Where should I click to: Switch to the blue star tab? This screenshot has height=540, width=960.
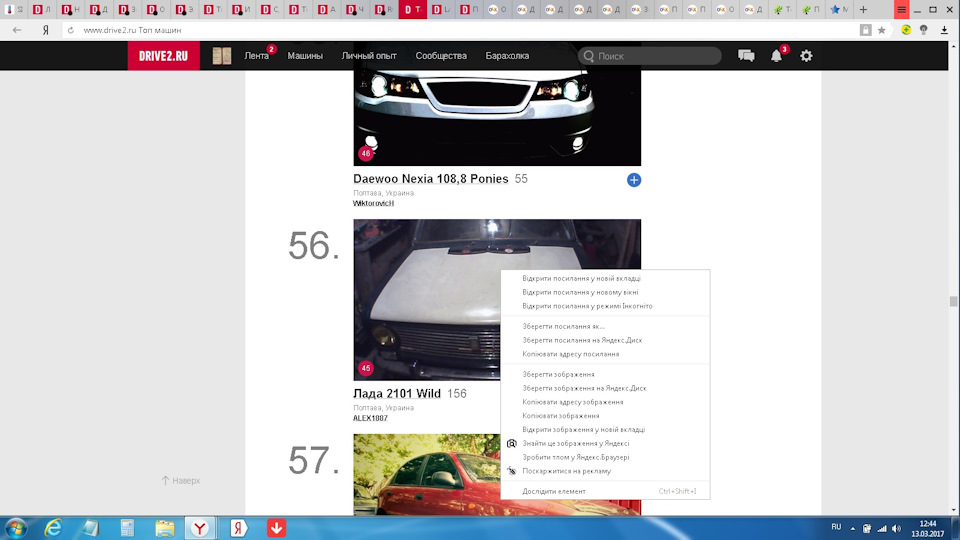point(839,9)
